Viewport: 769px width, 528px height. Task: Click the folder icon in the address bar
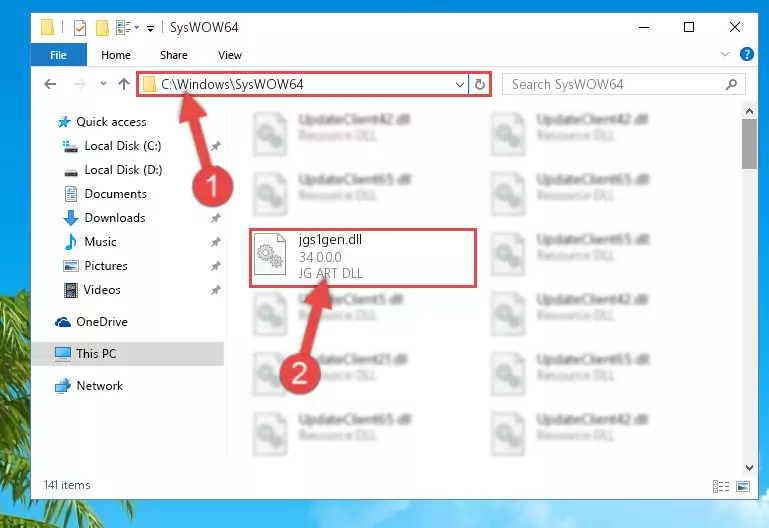pos(149,84)
